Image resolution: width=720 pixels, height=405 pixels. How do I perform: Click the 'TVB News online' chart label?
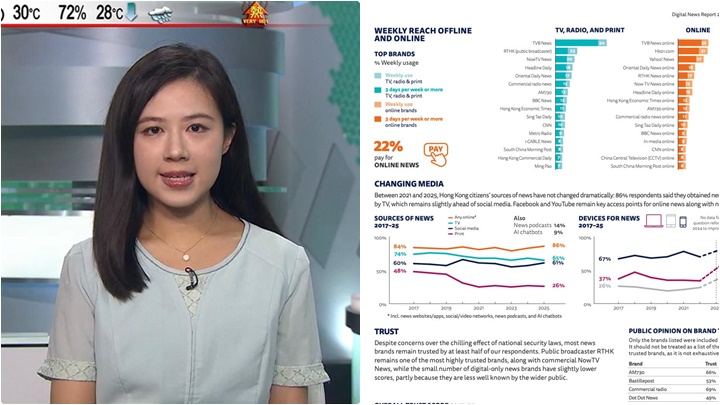(x=658, y=43)
